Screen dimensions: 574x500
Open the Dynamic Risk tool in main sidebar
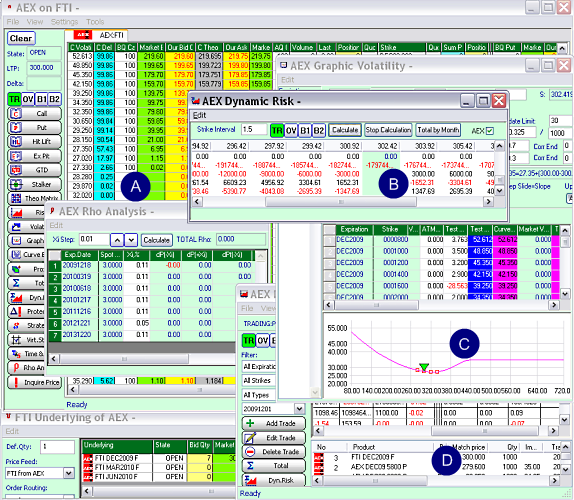tap(26, 297)
